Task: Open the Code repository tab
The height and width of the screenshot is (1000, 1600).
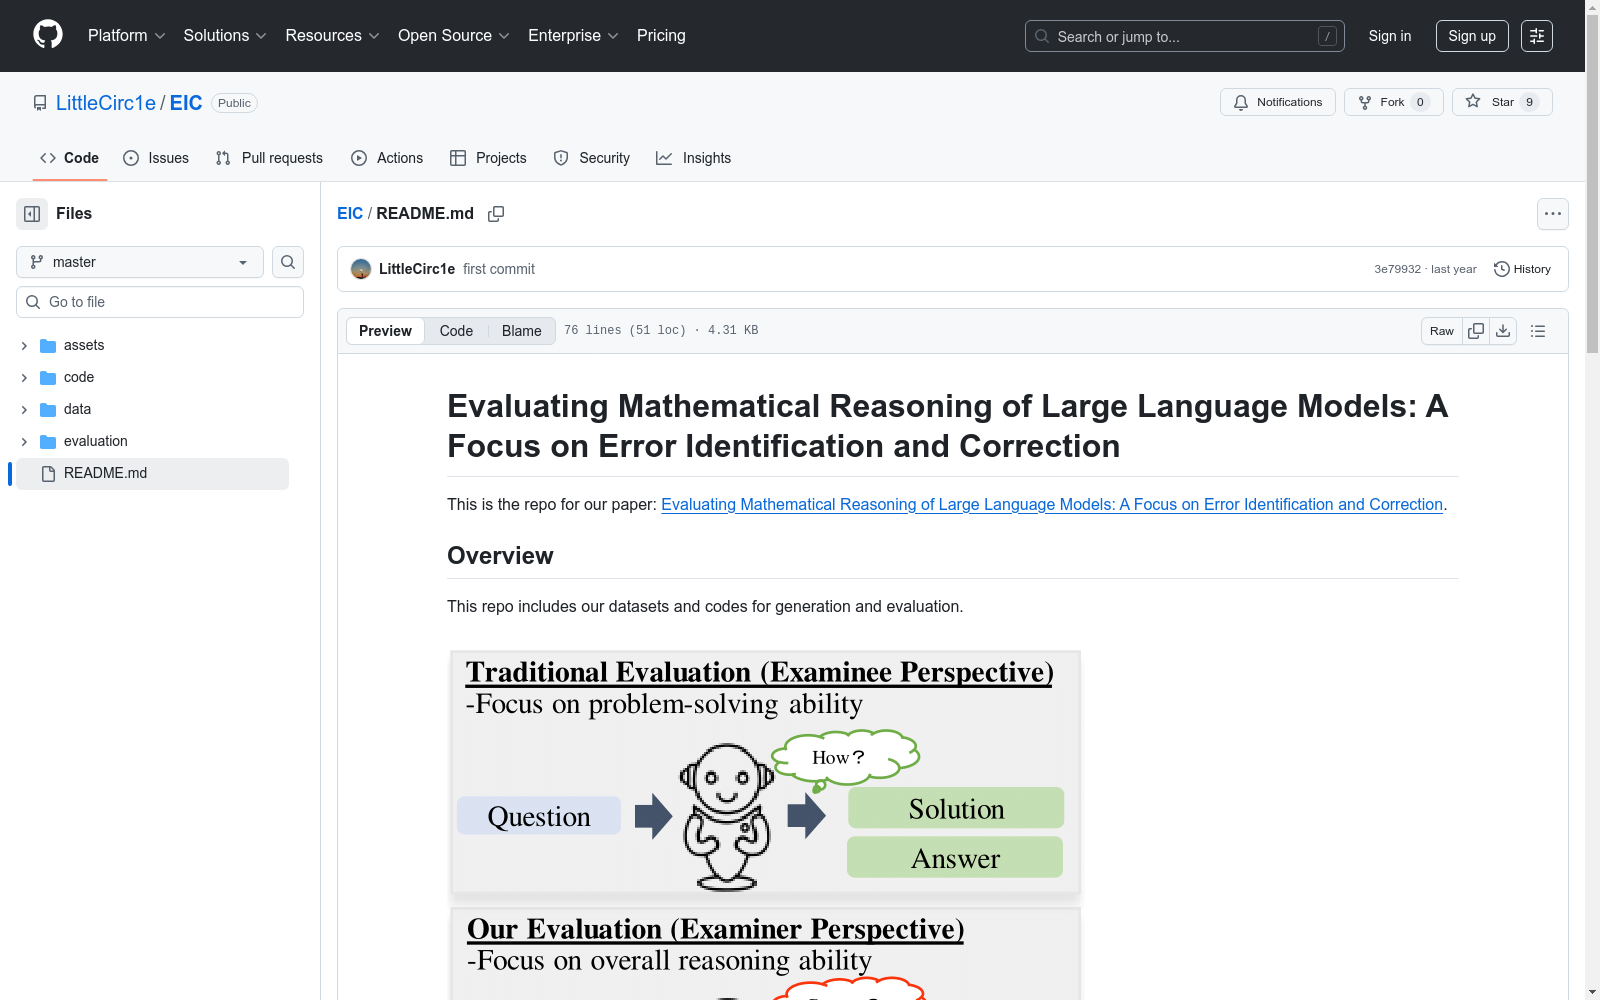Action: 69,158
